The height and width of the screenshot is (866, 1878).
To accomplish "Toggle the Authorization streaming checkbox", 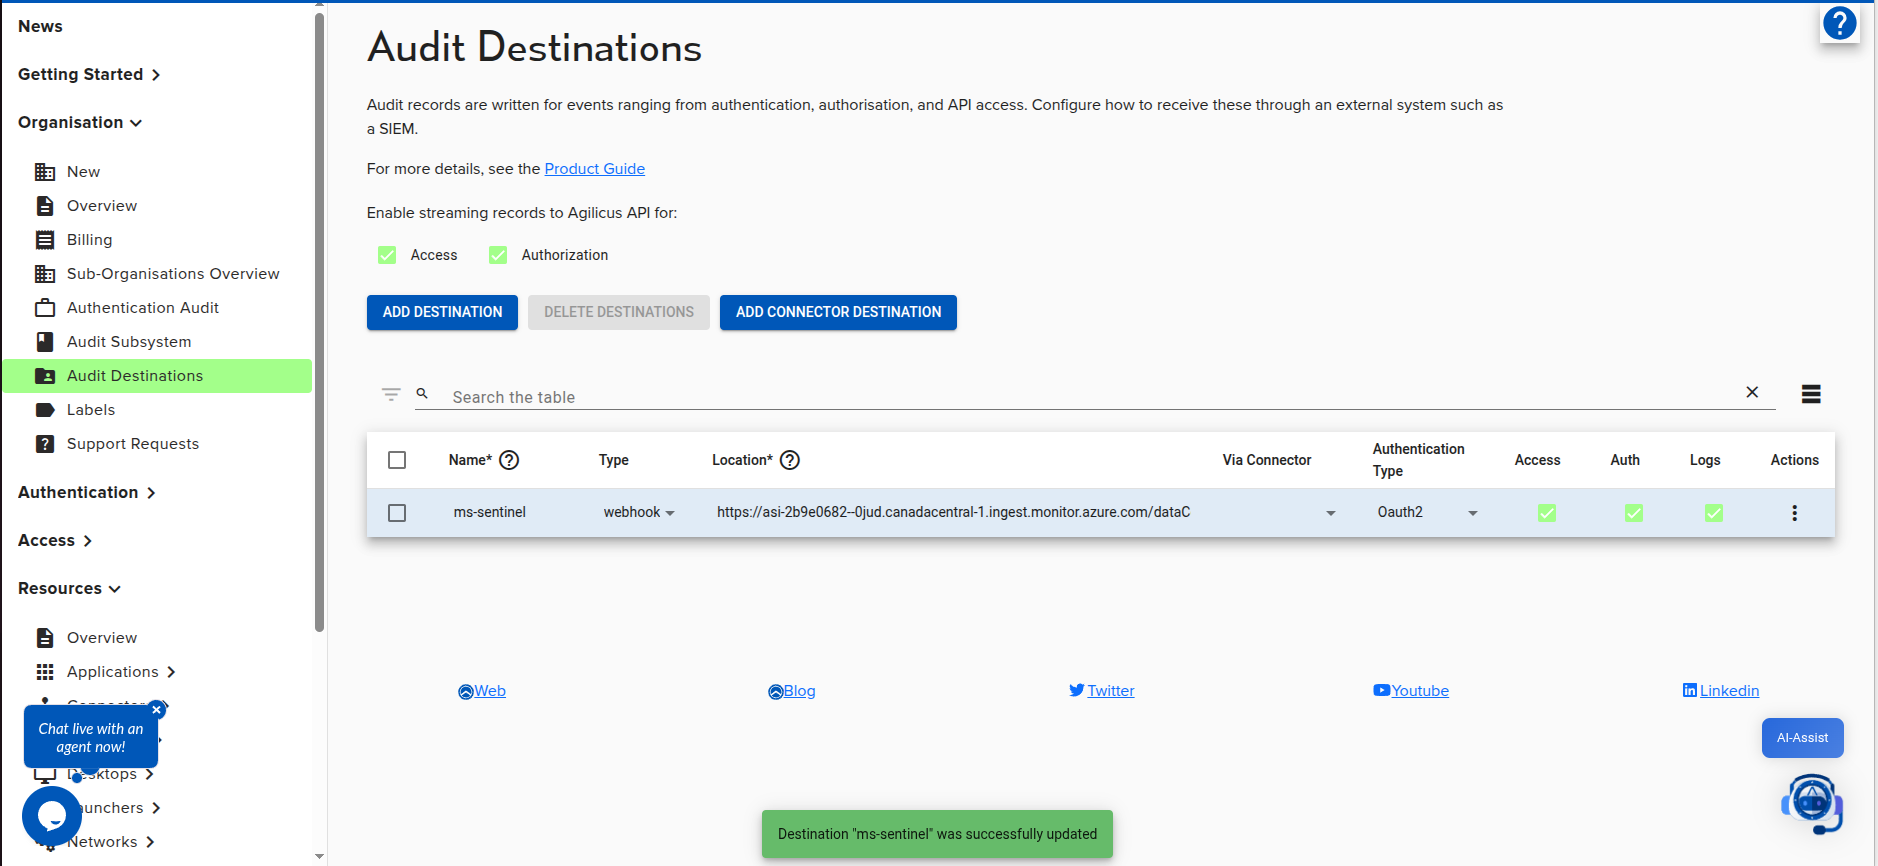I will (x=498, y=255).
